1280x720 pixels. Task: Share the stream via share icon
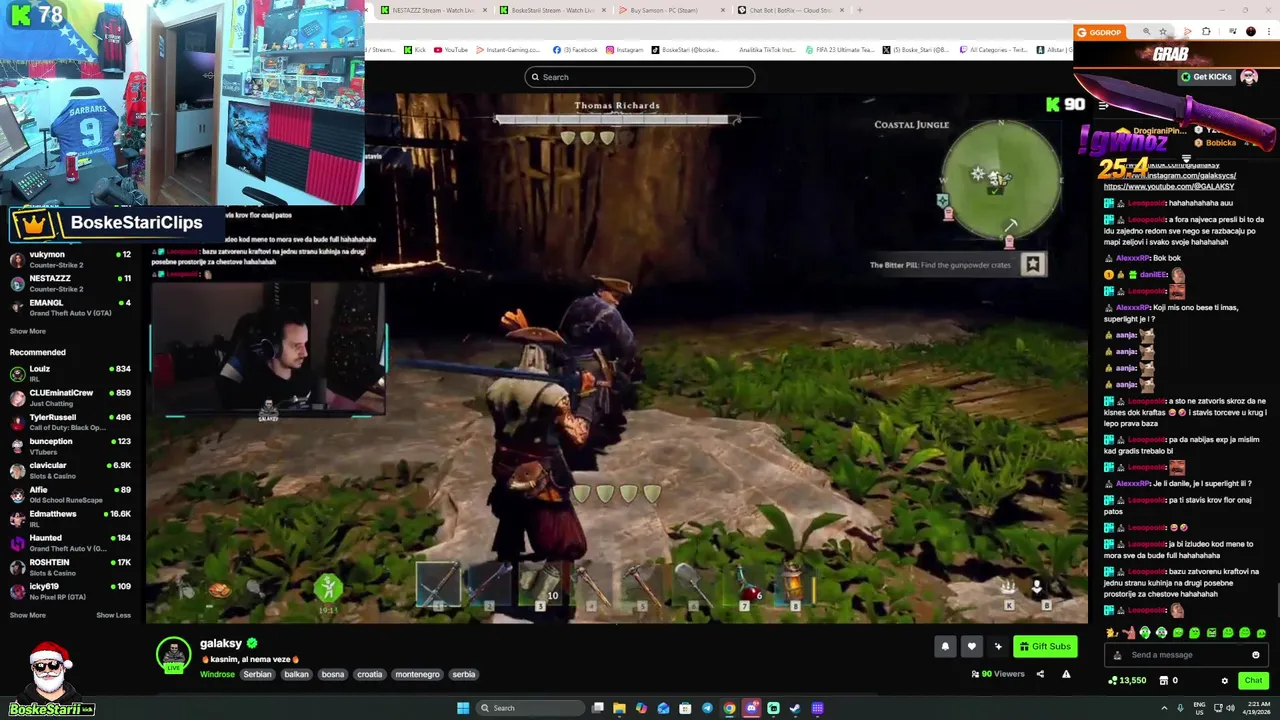(1040, 674)
